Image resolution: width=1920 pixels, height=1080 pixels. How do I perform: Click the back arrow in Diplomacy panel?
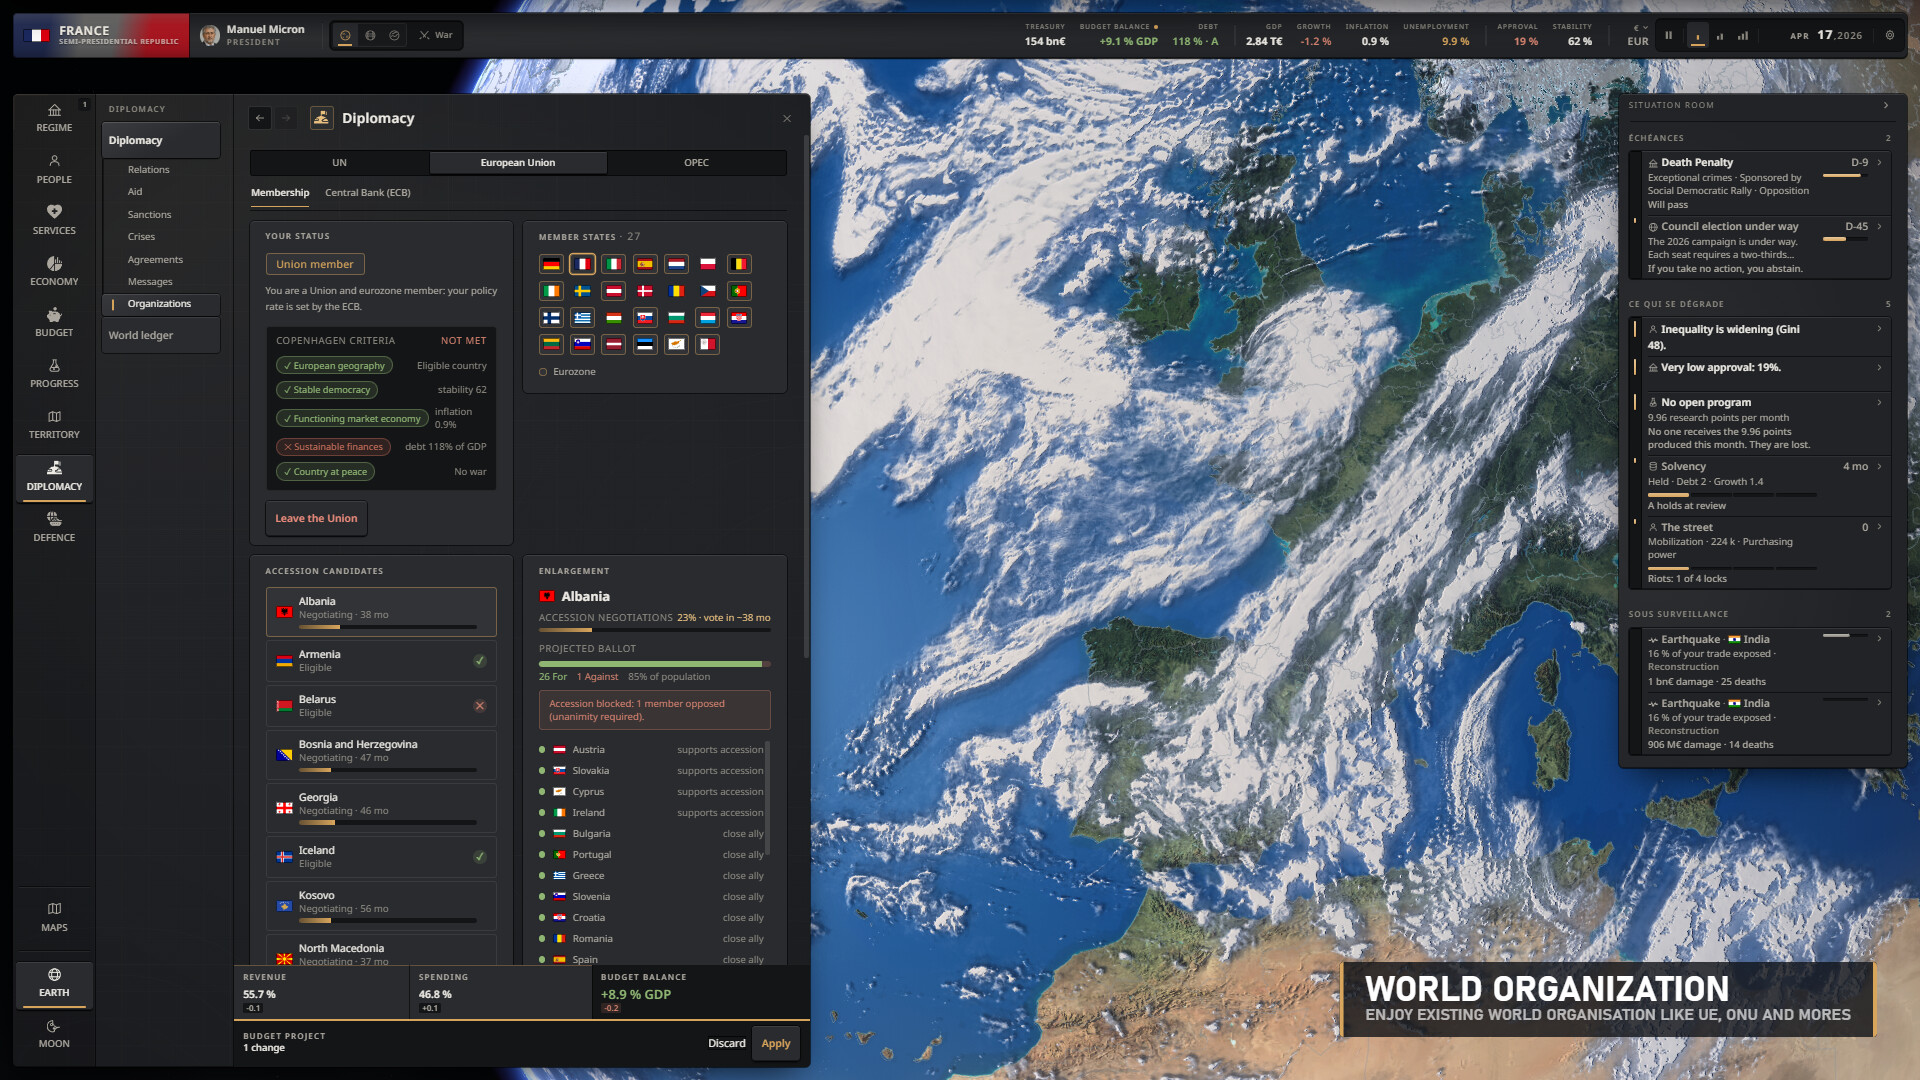click(260, 118)
